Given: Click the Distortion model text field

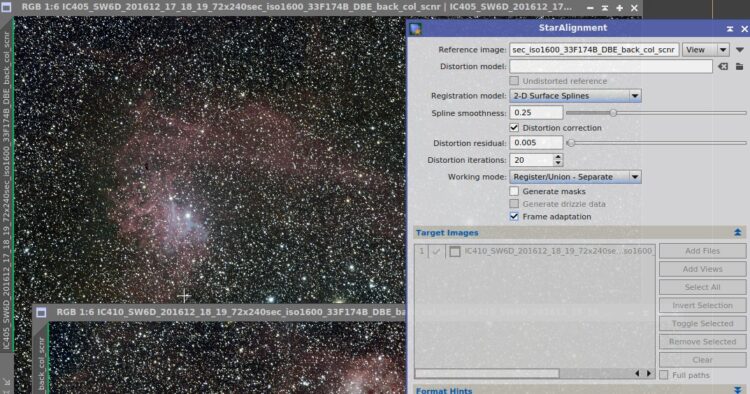Looking at the screenshot, I should click(x=611, y=66).
